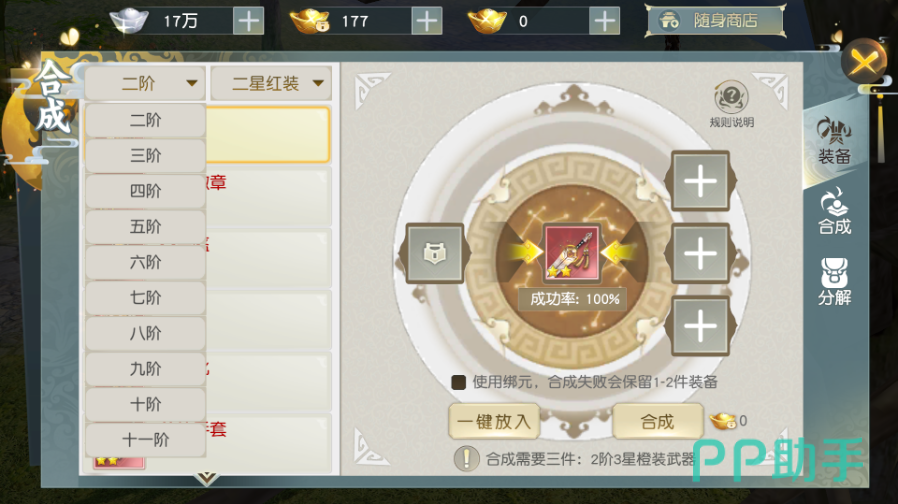Choose 五阶 from the tier list

[x=145, y=227]
